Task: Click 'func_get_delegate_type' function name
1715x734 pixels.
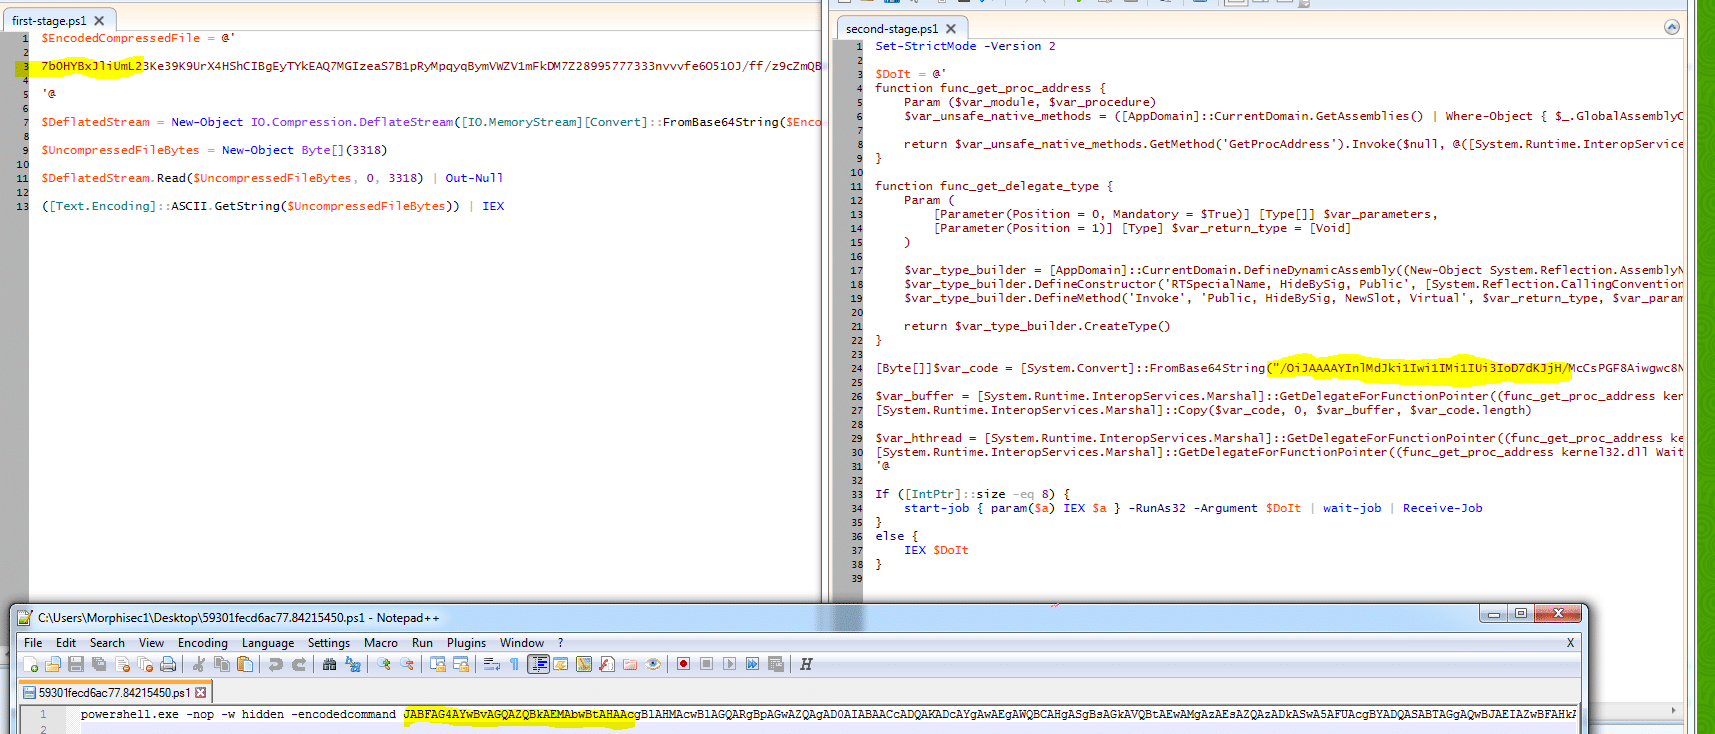Action: click(1019, 186)
